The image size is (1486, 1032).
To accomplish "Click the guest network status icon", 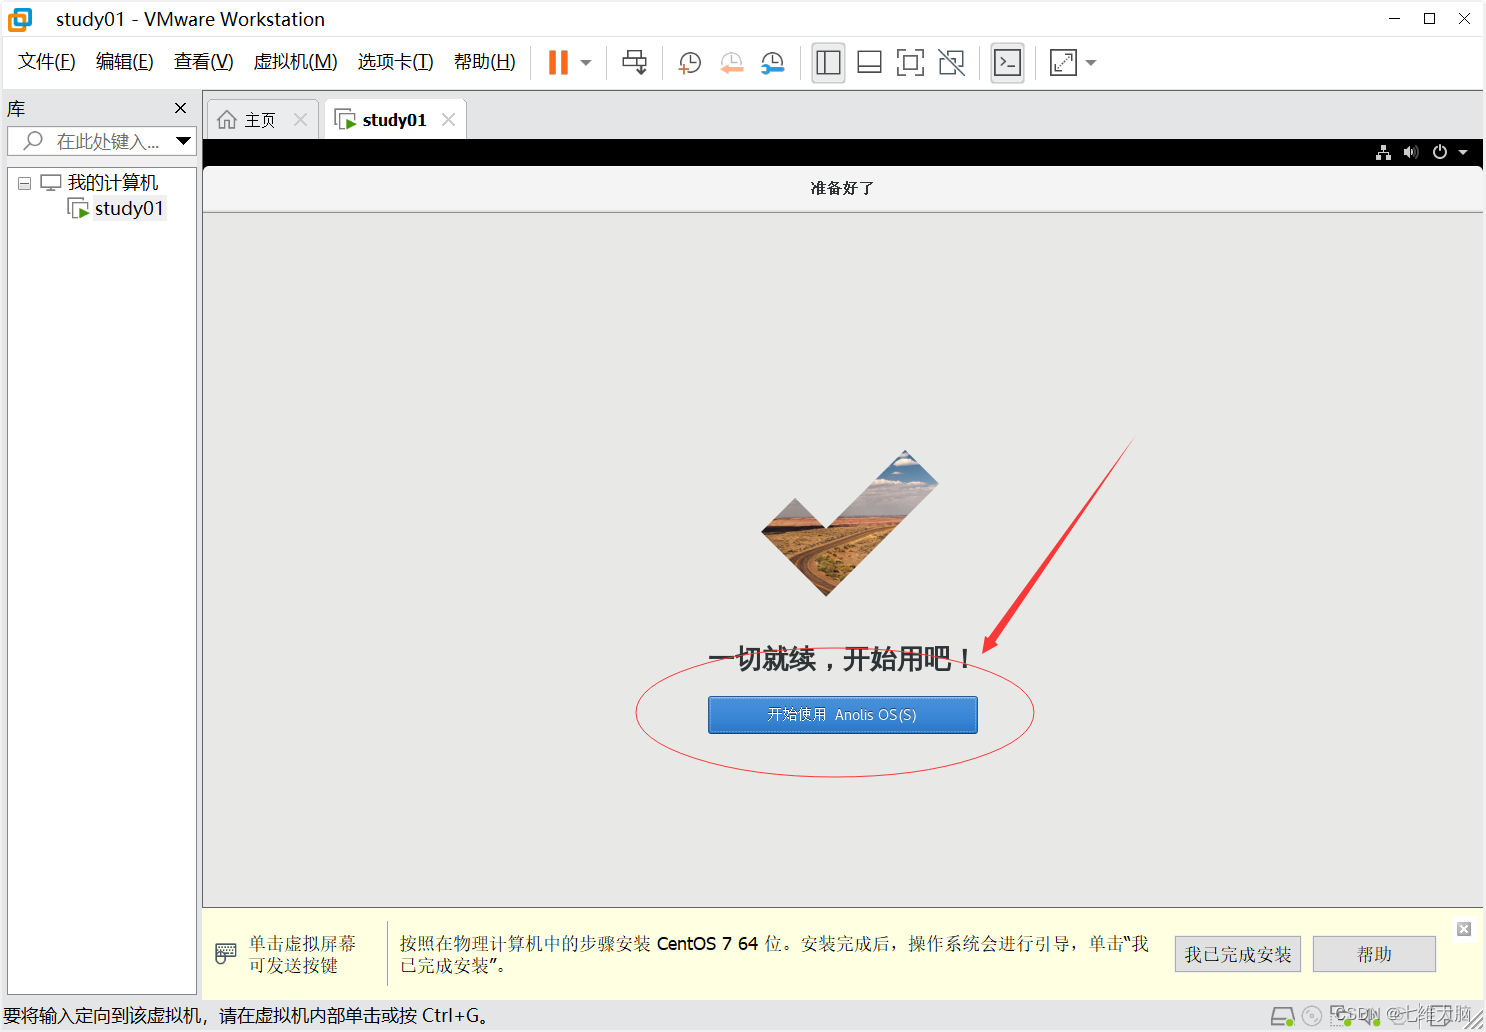I will click(1383, 152).
